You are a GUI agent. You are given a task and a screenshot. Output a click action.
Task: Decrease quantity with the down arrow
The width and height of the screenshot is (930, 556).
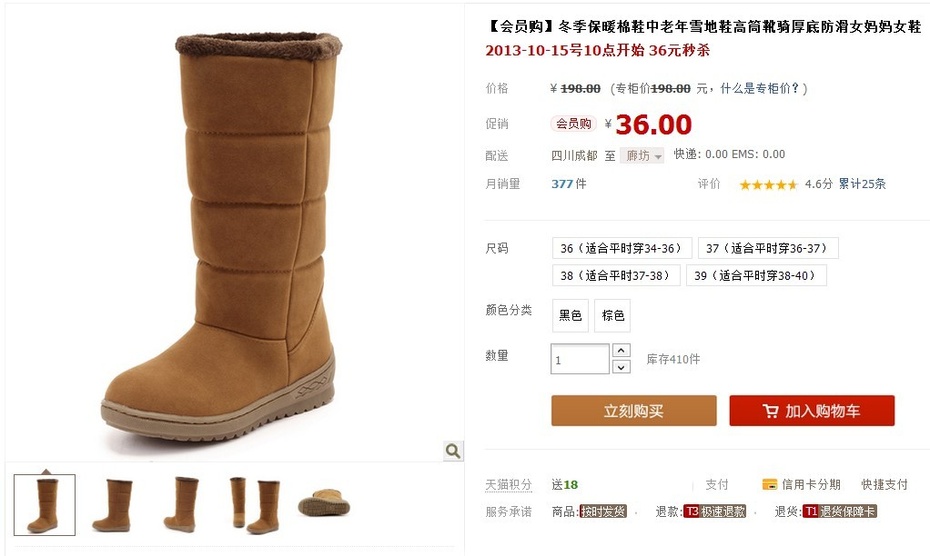(x=621, y=367)
